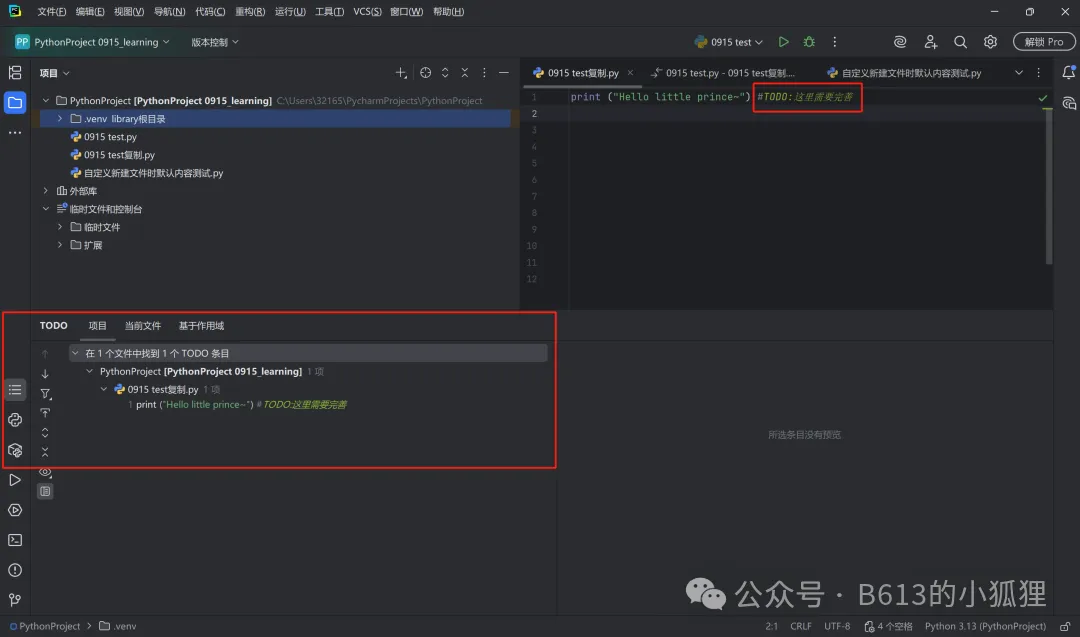Open notifications bell icon
This screenshot has height=637, width=1080.
click(x=1068, y=72)
